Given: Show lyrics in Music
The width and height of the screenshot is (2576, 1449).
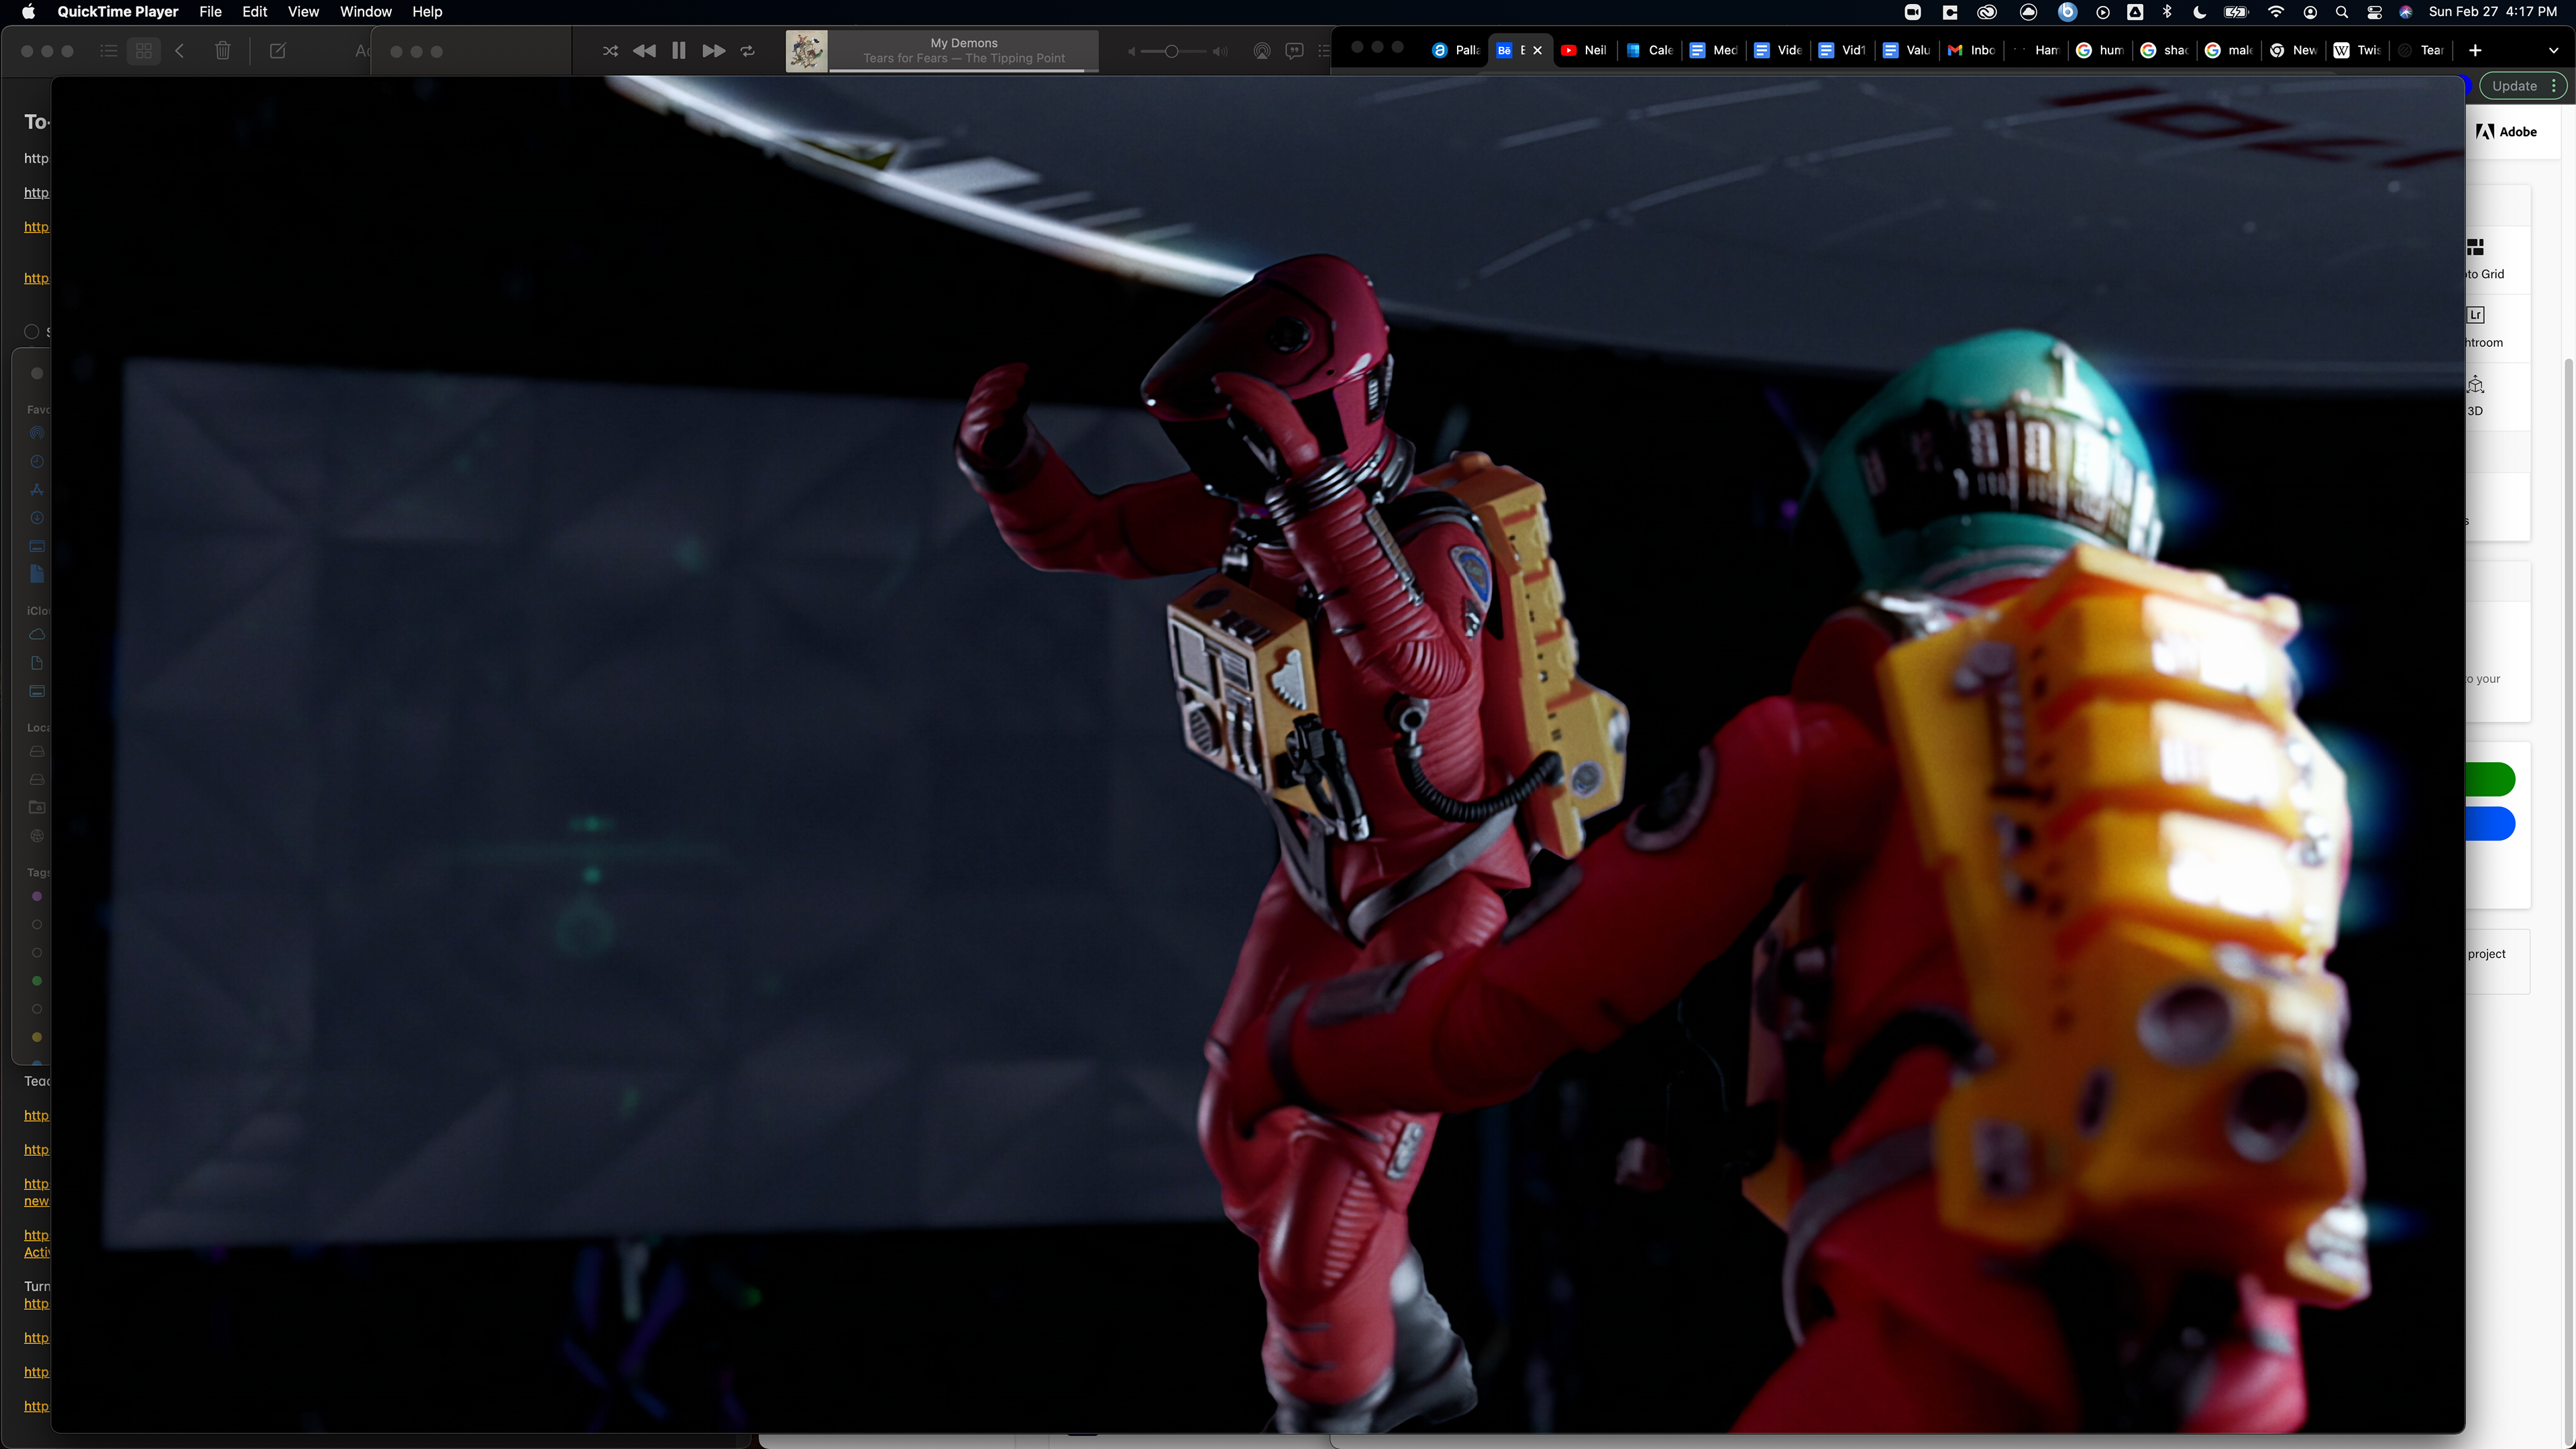Looking at the screenshot, I should point(1294,51).
